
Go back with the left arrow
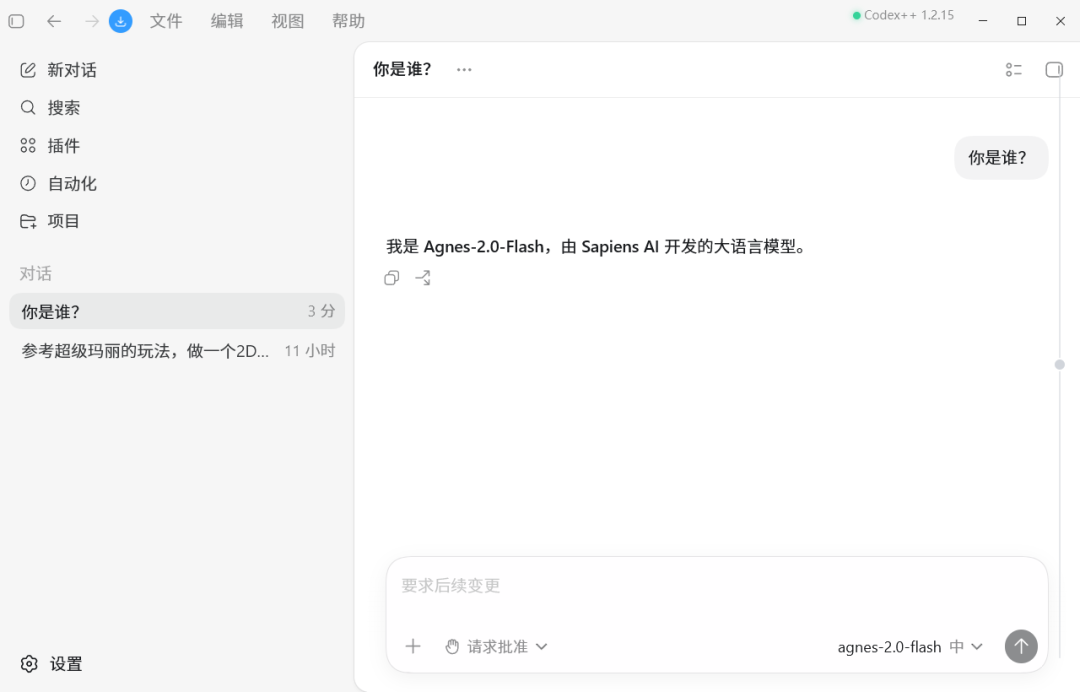tap(54, 21)
